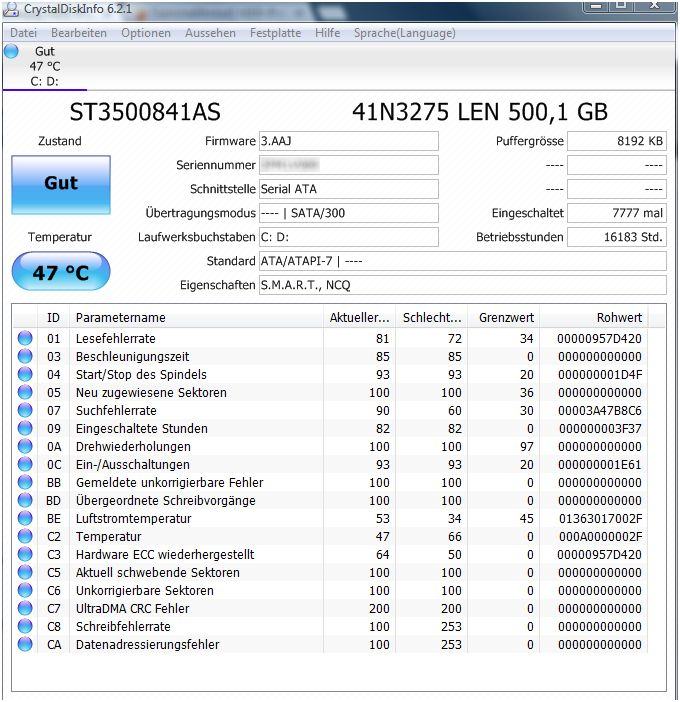Click the status orb of Beschleunigungszeit row

[x=25, y=356]
